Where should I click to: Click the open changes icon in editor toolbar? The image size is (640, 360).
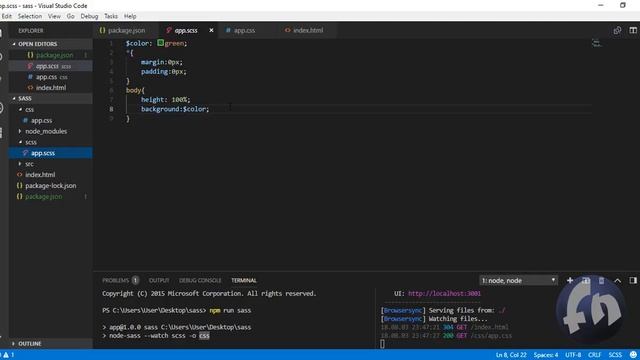617,31
